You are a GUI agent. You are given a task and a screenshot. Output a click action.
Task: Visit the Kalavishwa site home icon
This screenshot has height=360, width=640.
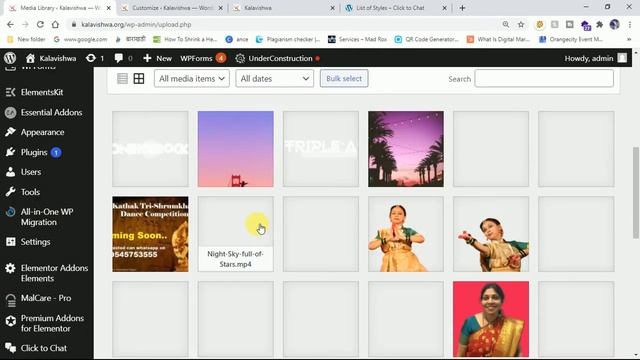[30, 58]
